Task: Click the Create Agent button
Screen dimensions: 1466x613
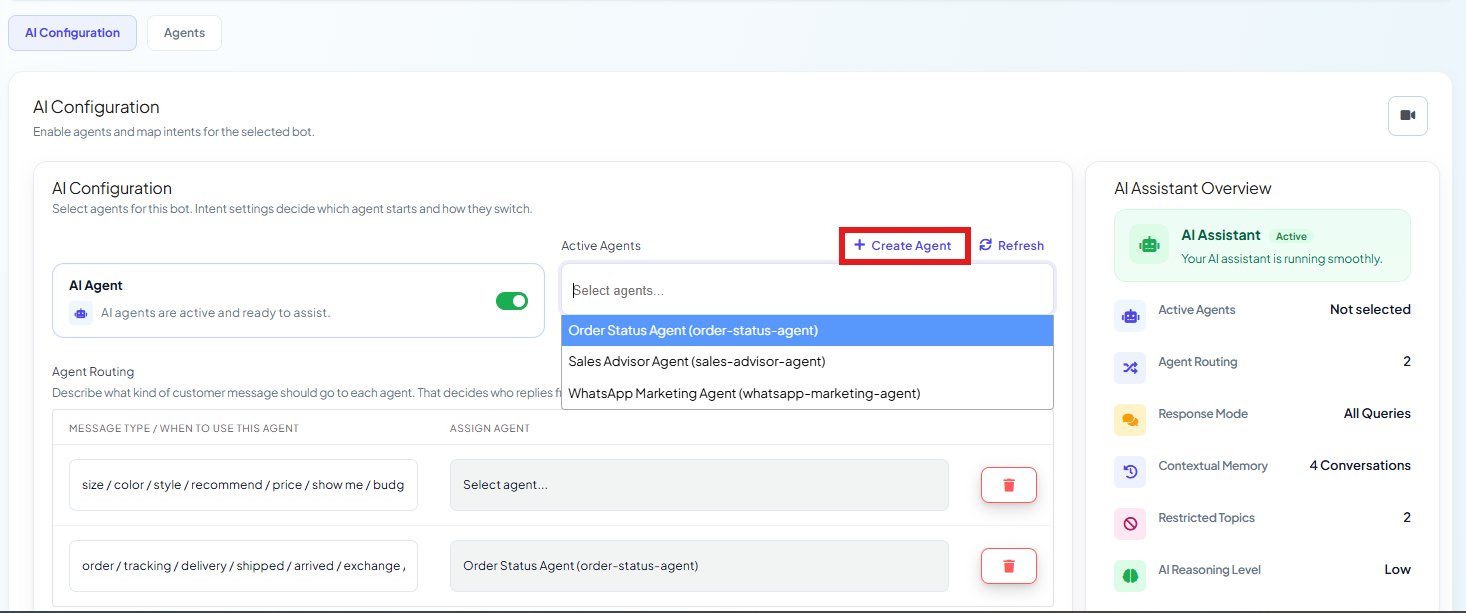Action: (x=903, y=245)
